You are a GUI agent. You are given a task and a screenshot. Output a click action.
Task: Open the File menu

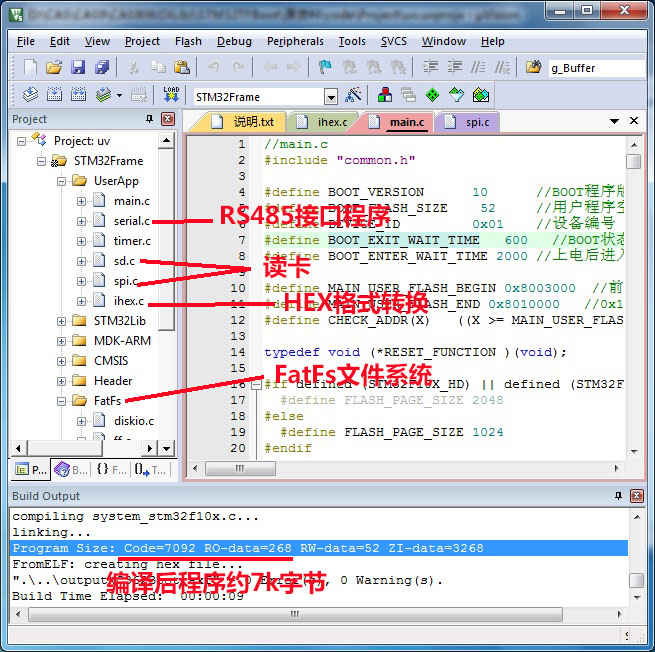[25, 41]
